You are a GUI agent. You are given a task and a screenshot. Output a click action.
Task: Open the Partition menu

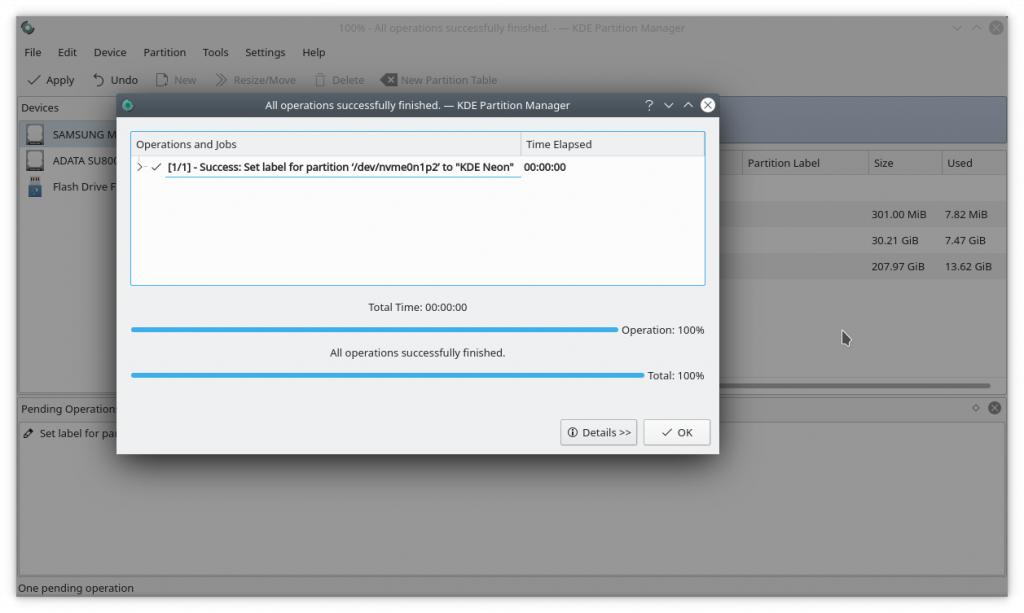[x=164, y=52]
